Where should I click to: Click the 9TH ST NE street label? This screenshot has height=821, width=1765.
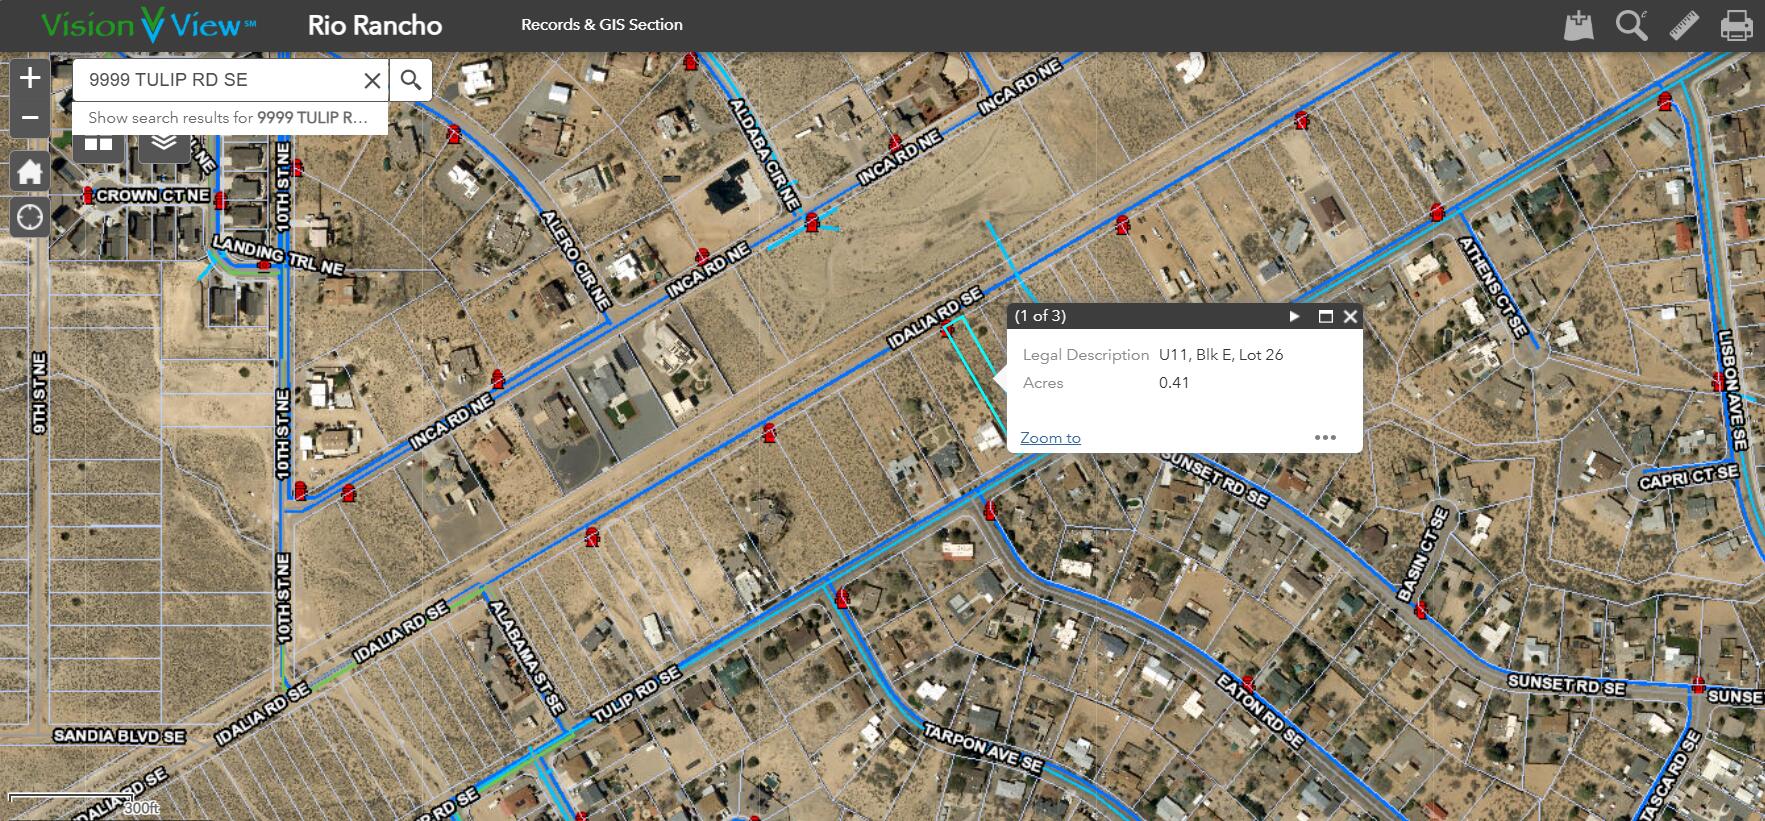coord(39,393)
